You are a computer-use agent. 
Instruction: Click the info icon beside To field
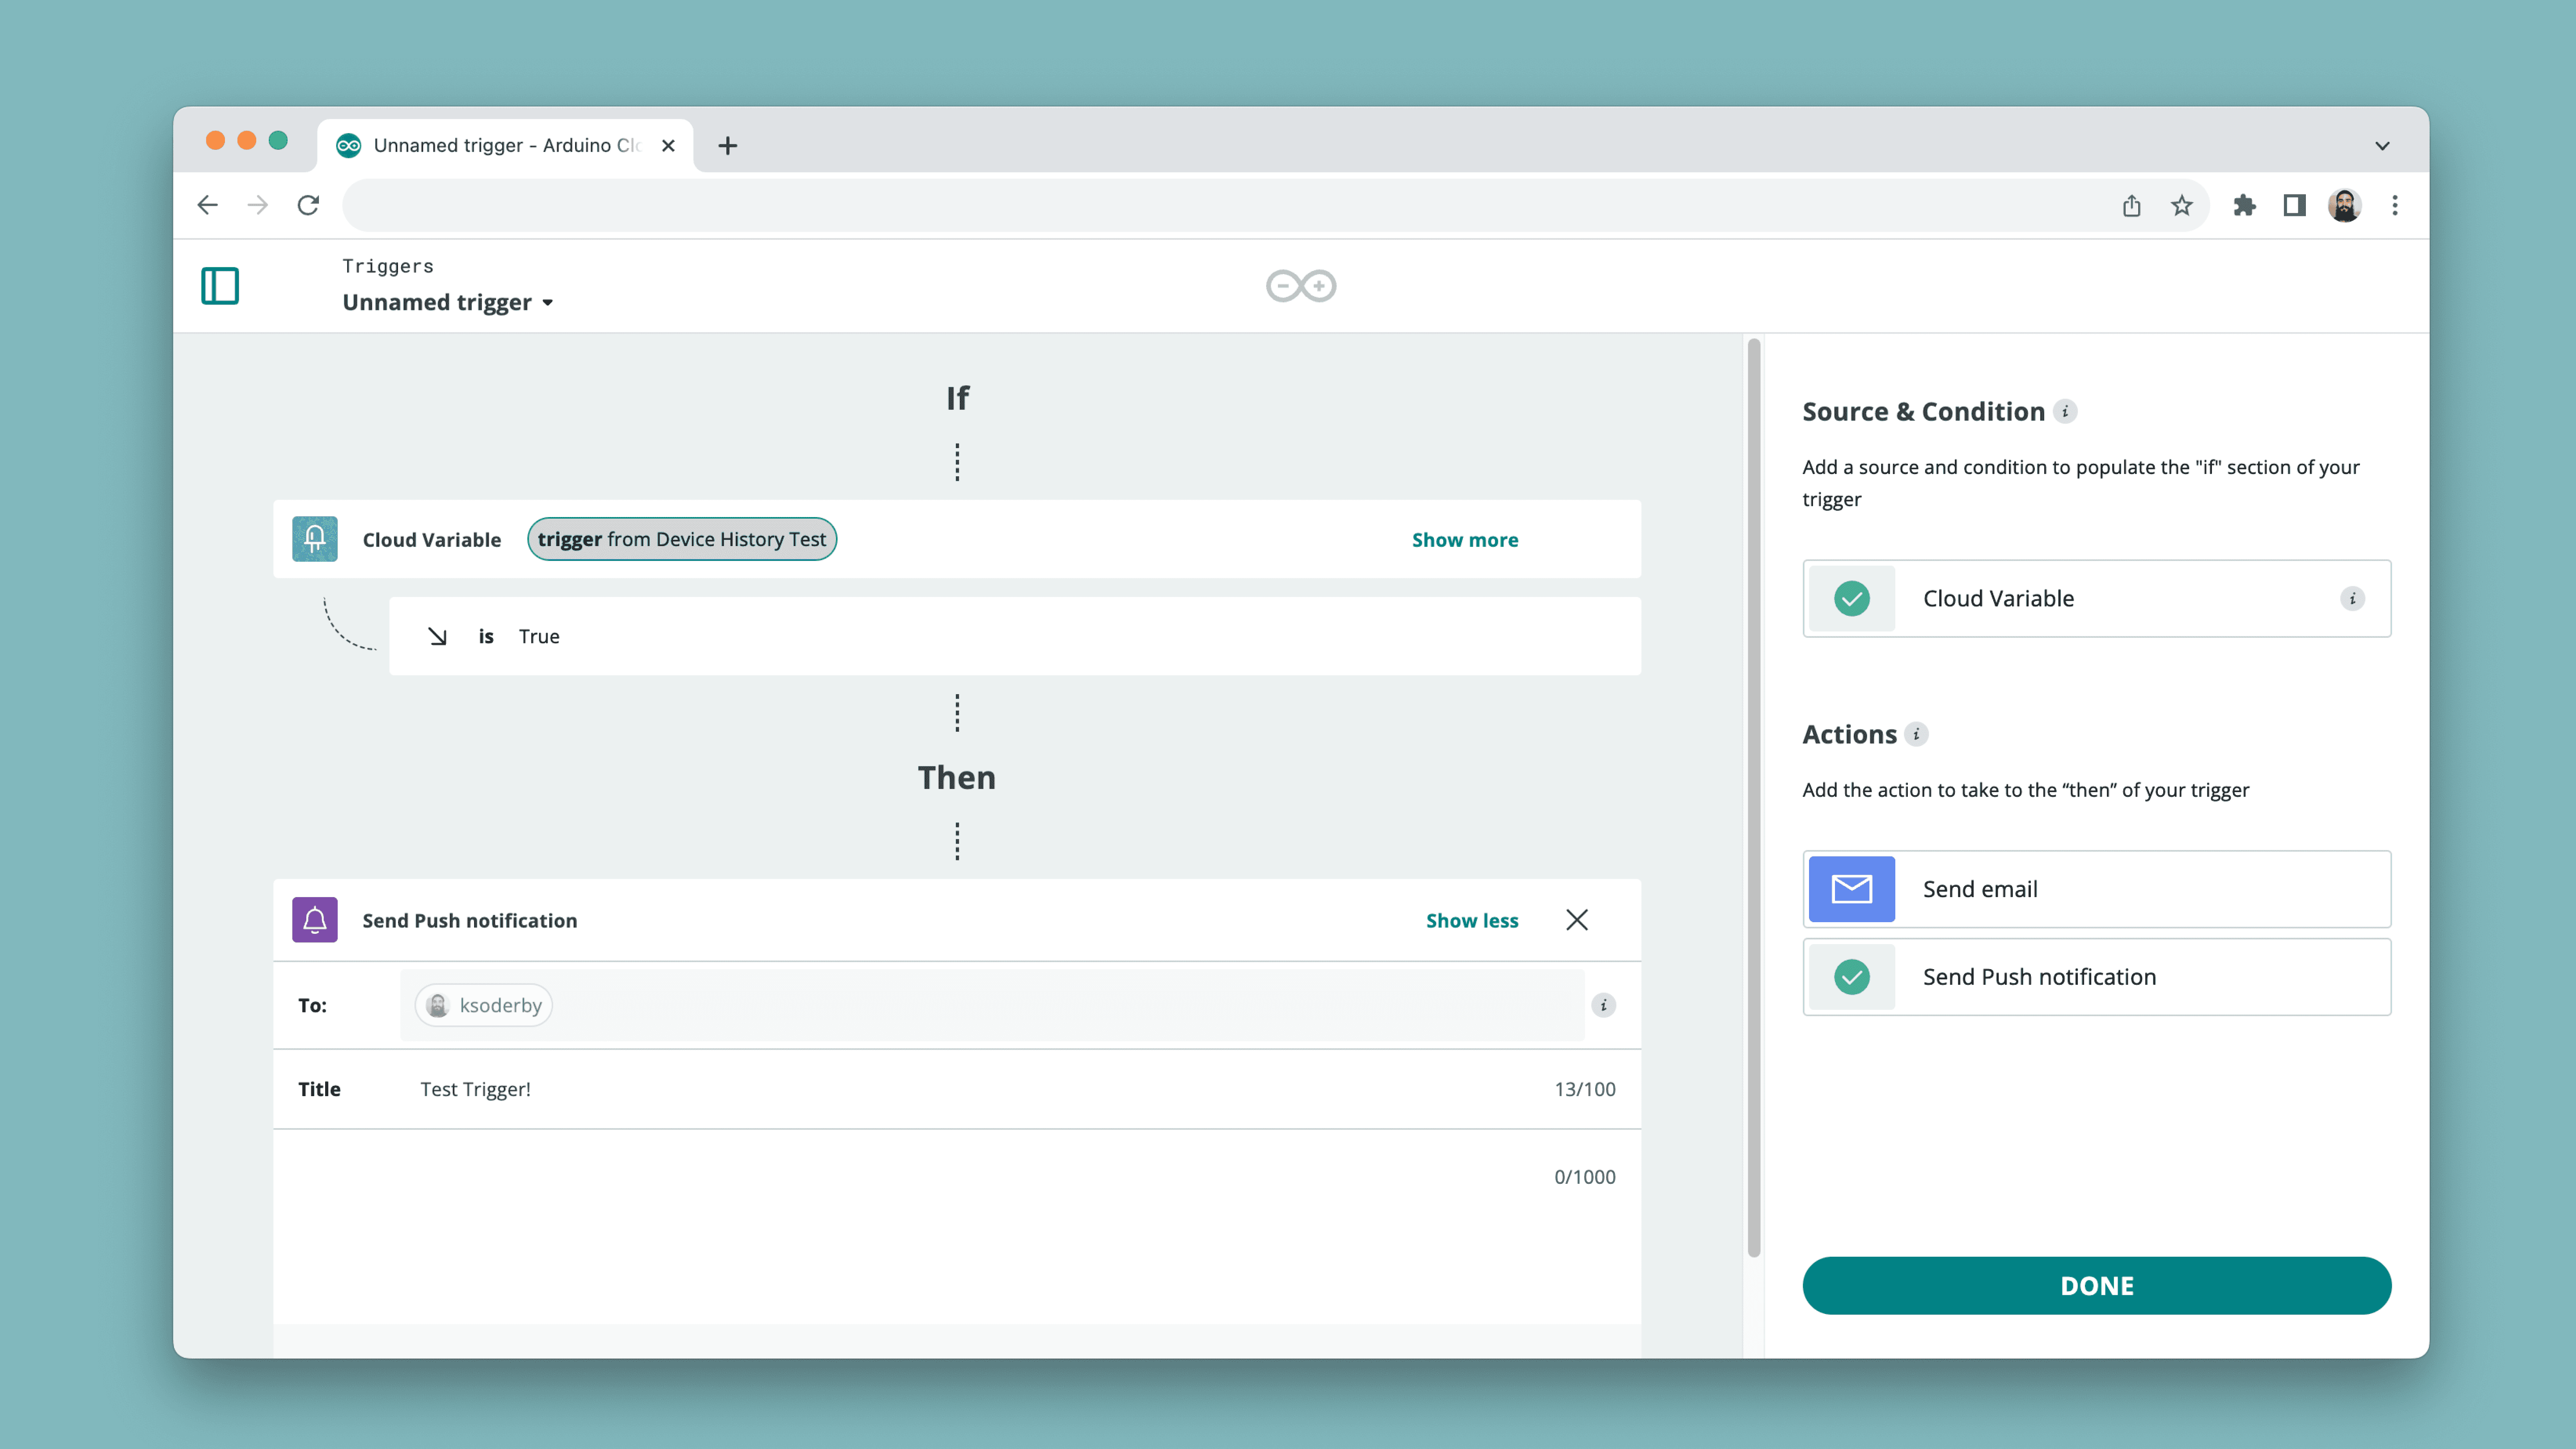[x=1603, y=1005]
